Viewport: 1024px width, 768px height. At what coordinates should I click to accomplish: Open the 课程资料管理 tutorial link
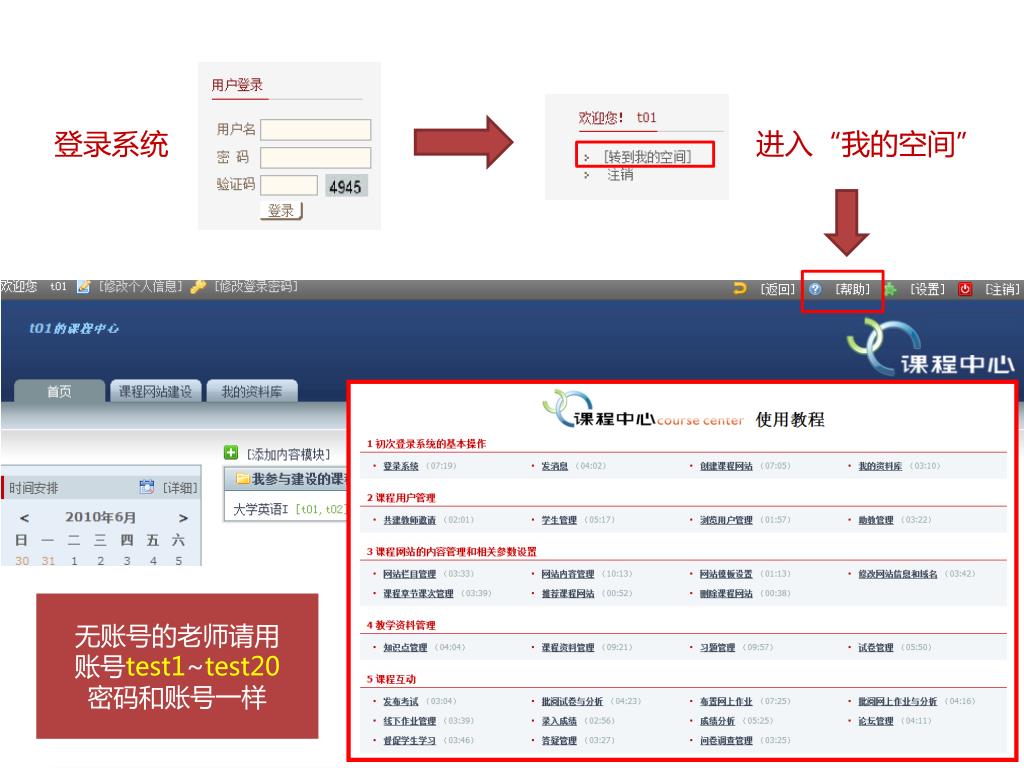(568, 648)
